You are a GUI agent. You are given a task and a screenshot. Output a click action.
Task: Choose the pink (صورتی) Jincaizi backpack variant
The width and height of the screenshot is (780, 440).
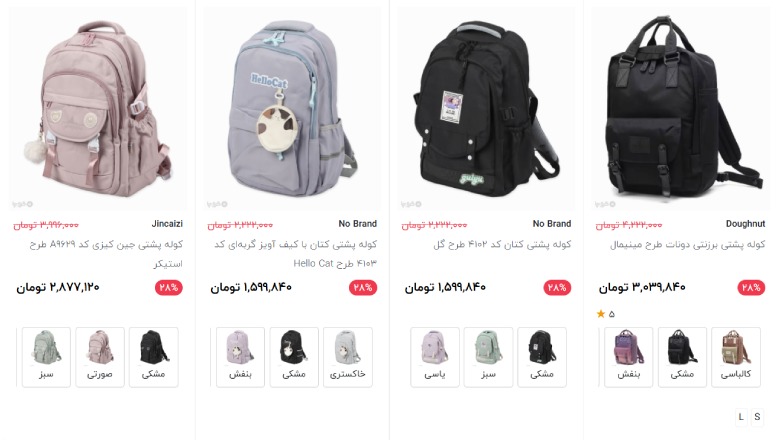coord(100,357)
